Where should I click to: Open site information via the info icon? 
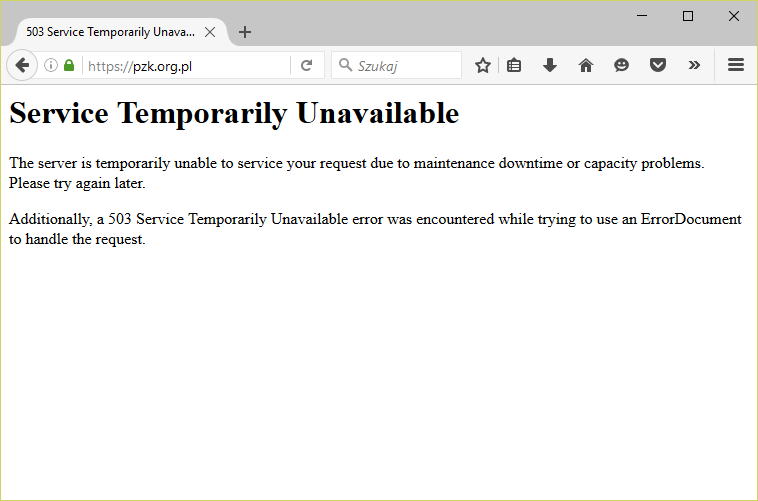coord(51,65)
